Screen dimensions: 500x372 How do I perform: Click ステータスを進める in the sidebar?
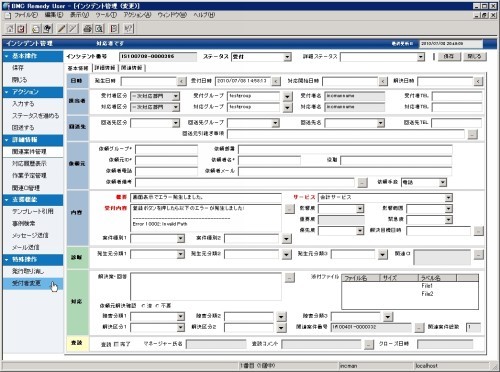pyautogui.click(x=35, y=116)
